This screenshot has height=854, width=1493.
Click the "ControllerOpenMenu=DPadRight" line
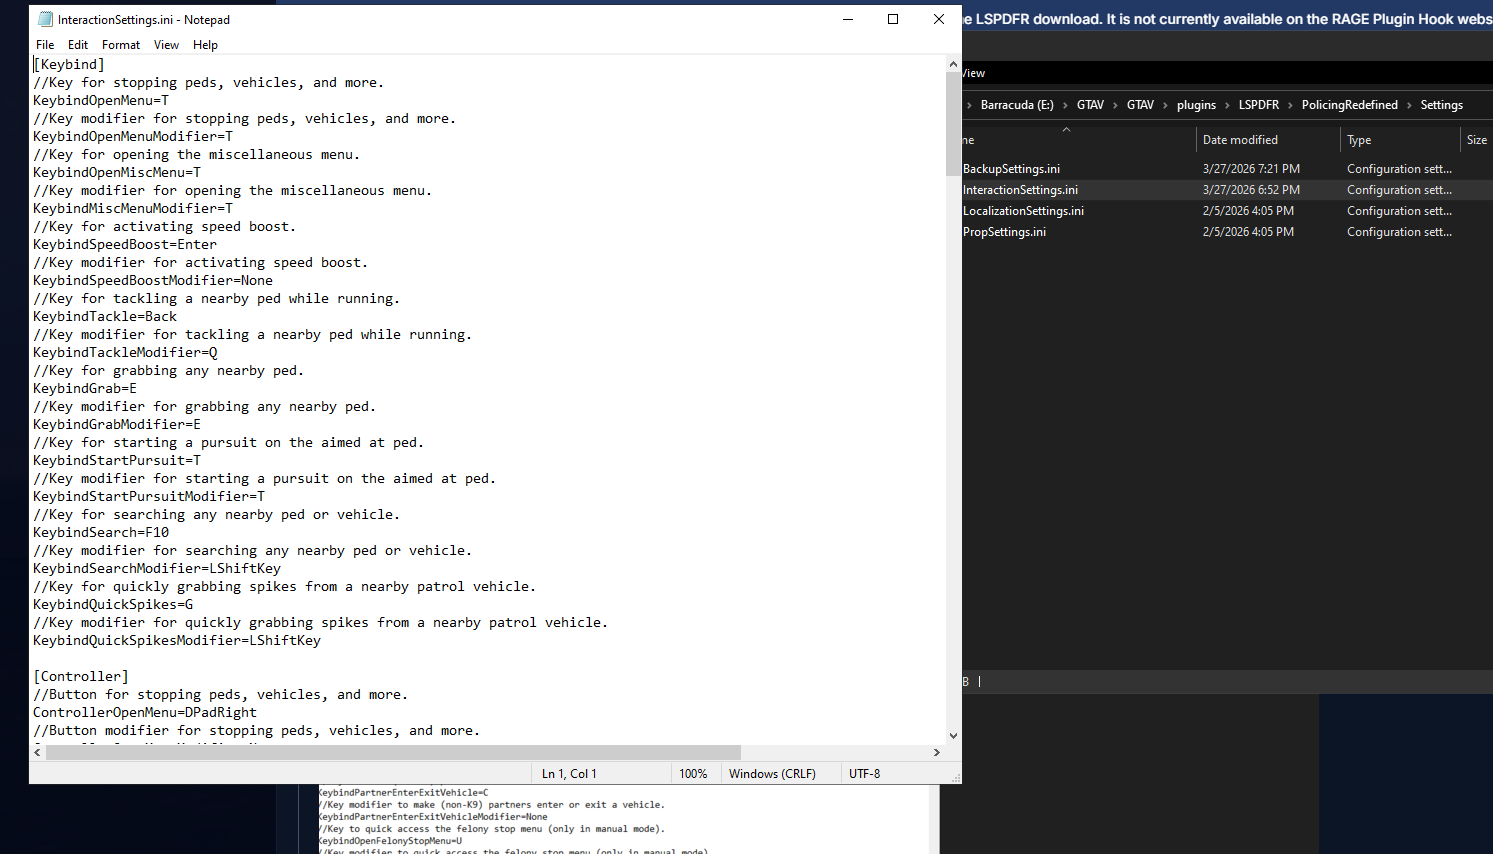(145, 713)
